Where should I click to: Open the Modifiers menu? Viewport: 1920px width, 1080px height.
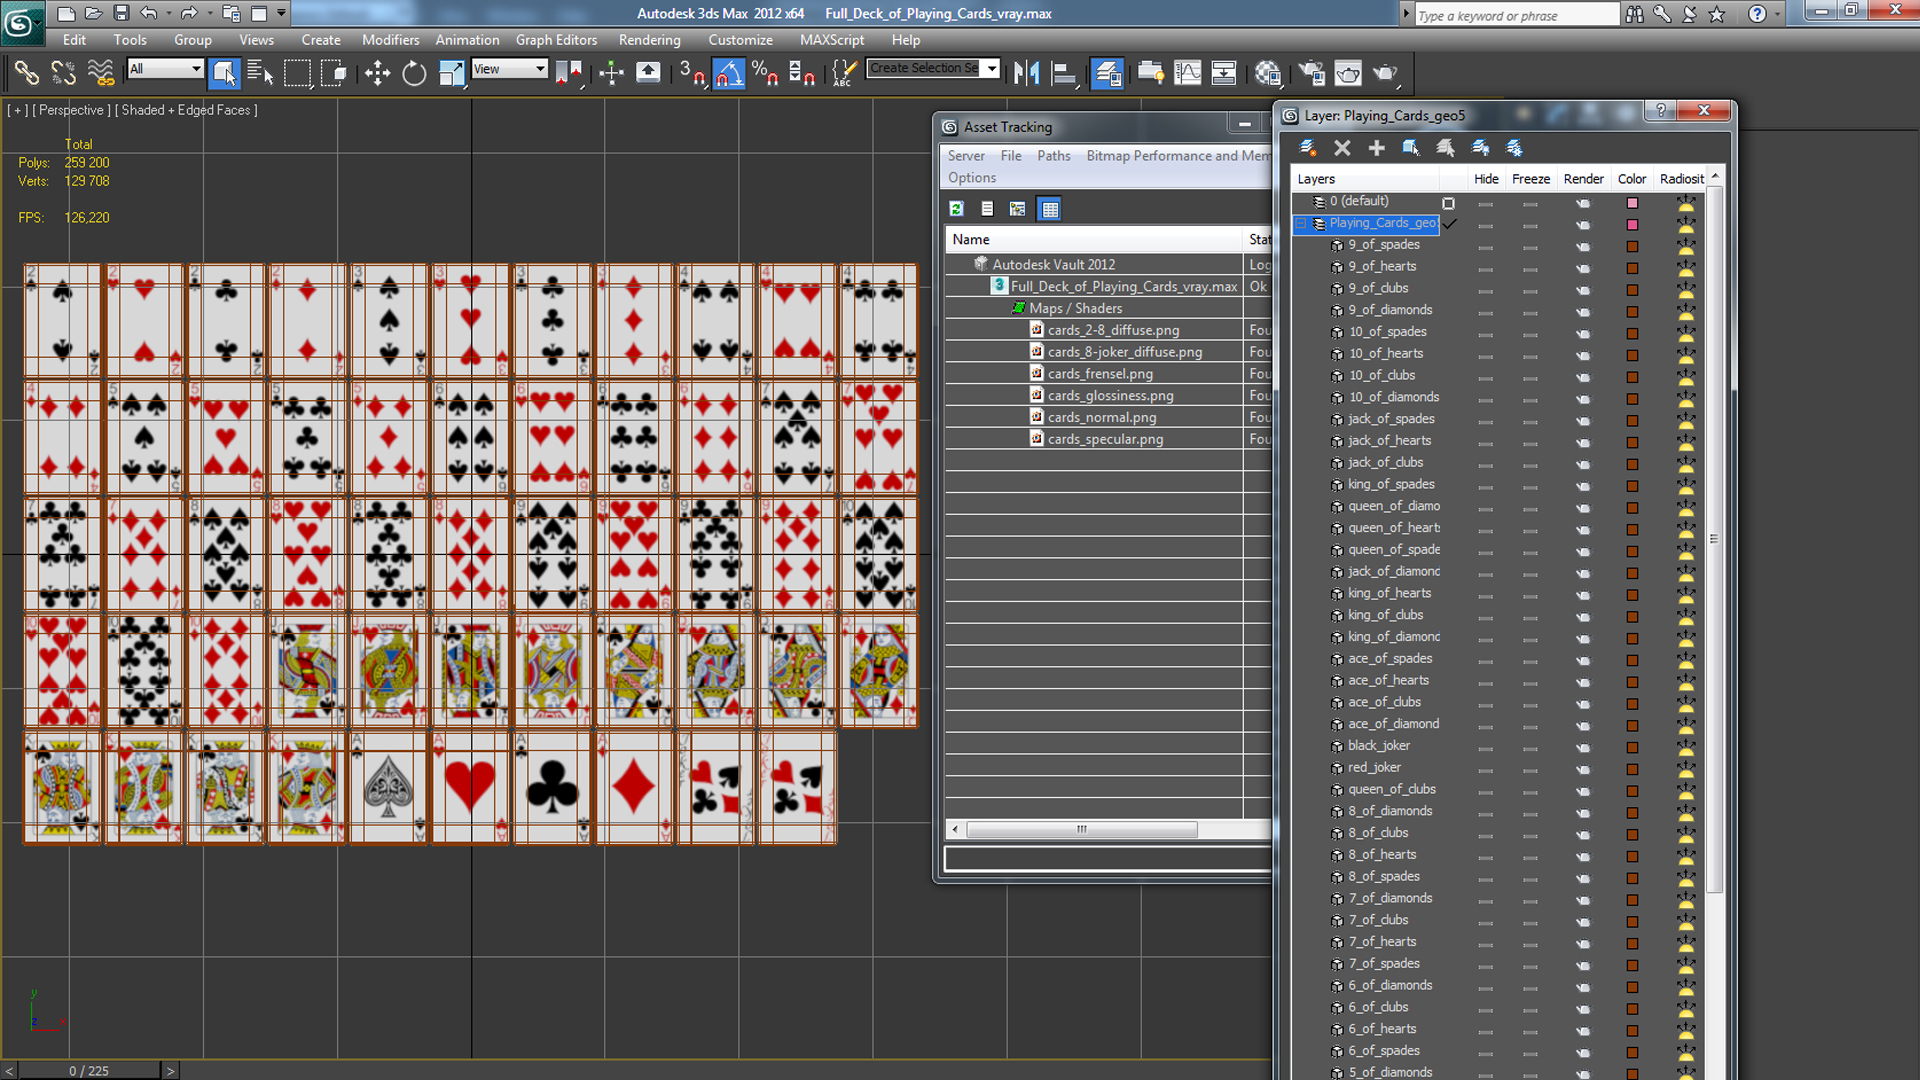pos(390,40)
